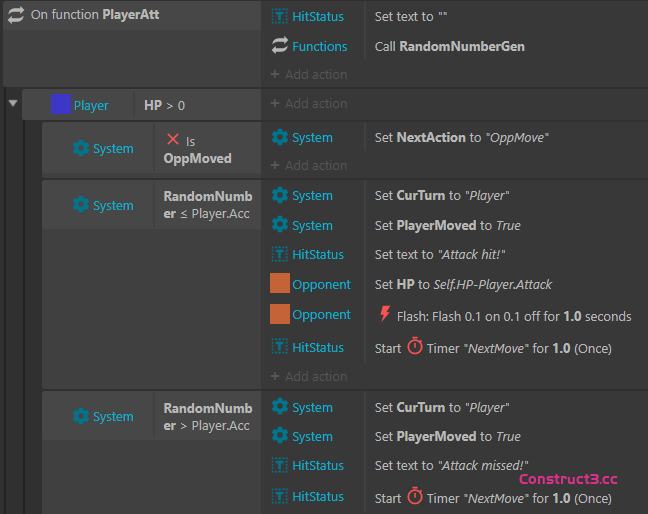
Task: Click the timer icon in Attack hit block
Action: click(x=415, y=347)
